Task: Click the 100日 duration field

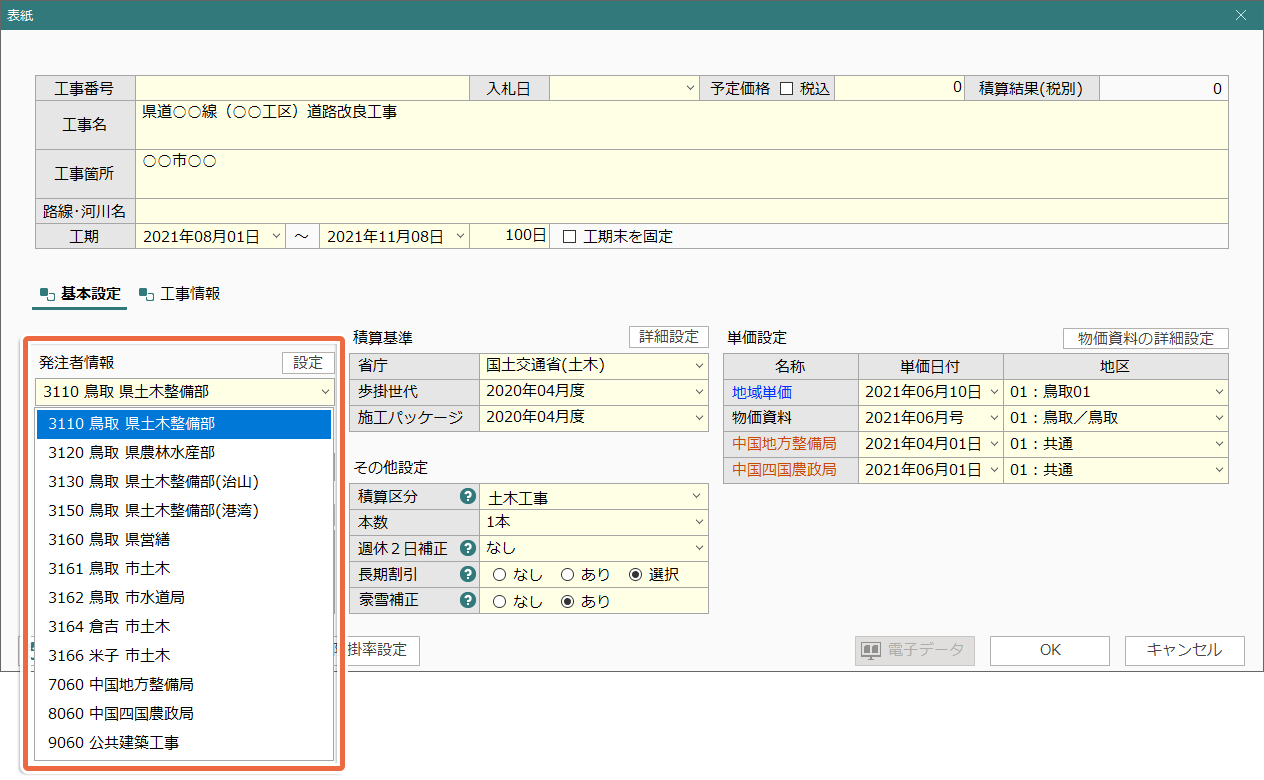Action: pos(510,237)
